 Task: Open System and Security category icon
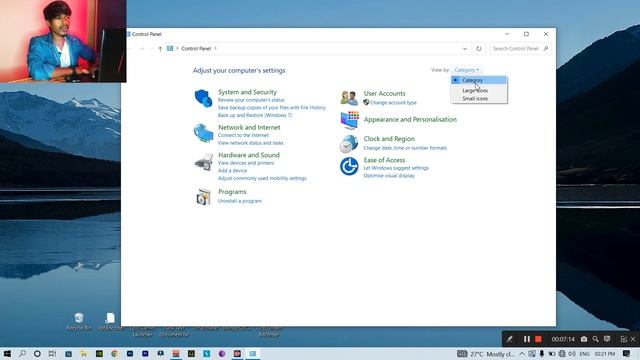point(203,99)
